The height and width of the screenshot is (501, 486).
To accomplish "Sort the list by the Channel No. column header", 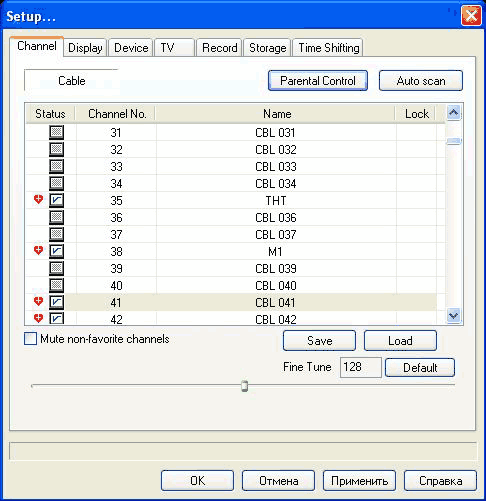I will pos(117,114).
